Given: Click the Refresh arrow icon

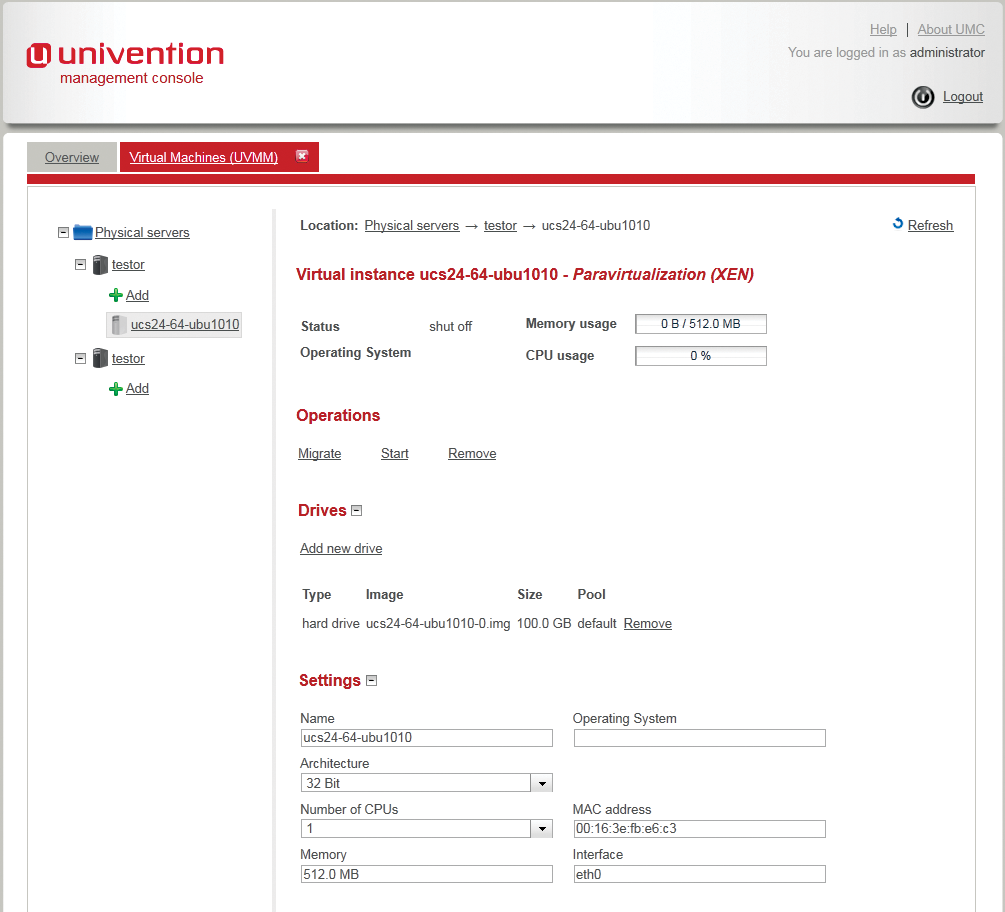Looking at the screenshot, I should [x=897, y=225].
